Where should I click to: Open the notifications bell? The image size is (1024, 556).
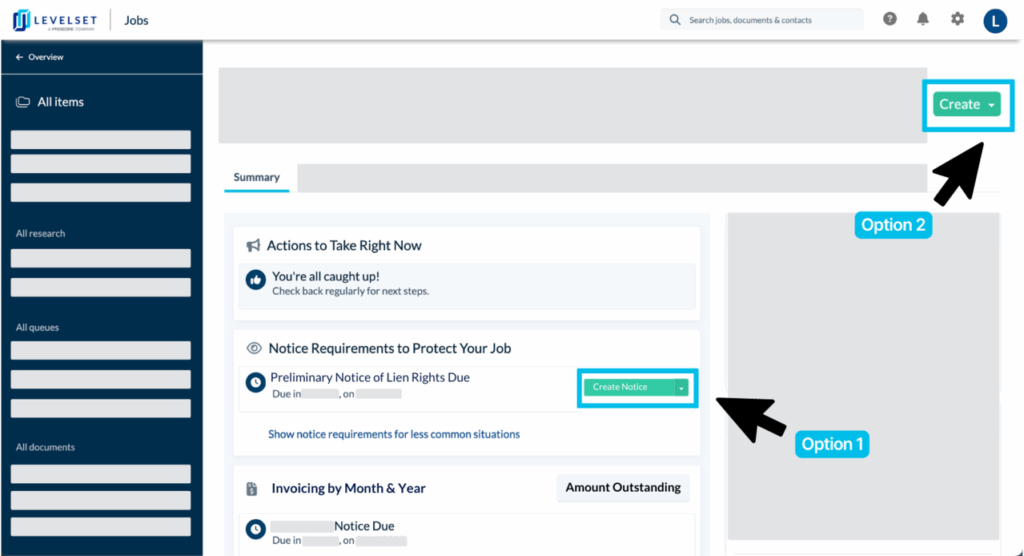(923, 19)
